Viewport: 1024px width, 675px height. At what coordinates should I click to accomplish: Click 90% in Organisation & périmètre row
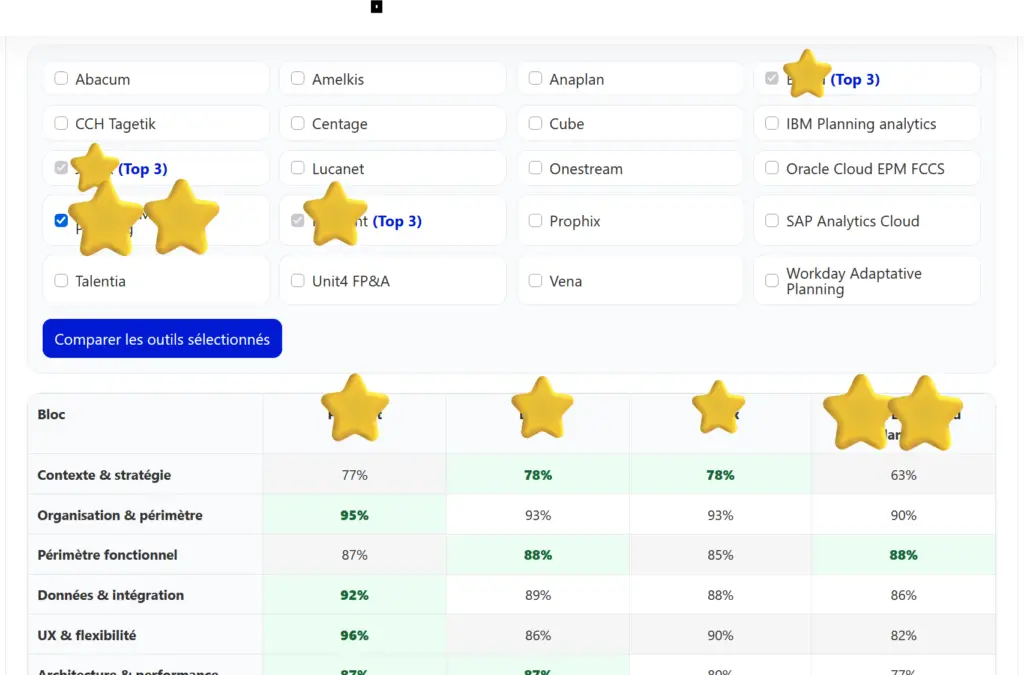(904, 515)
